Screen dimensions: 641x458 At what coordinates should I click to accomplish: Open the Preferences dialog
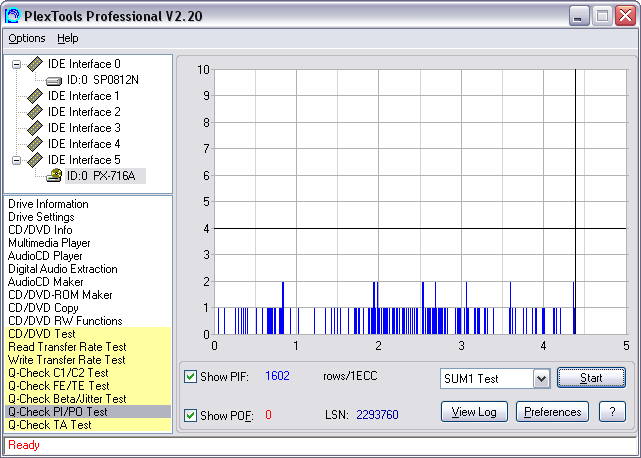pyautogui.click(x=552, y=411)
